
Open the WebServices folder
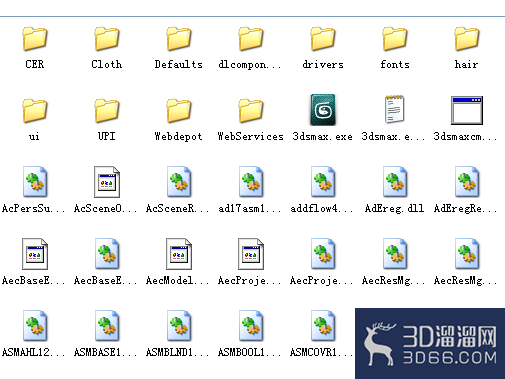coord(251,110)
